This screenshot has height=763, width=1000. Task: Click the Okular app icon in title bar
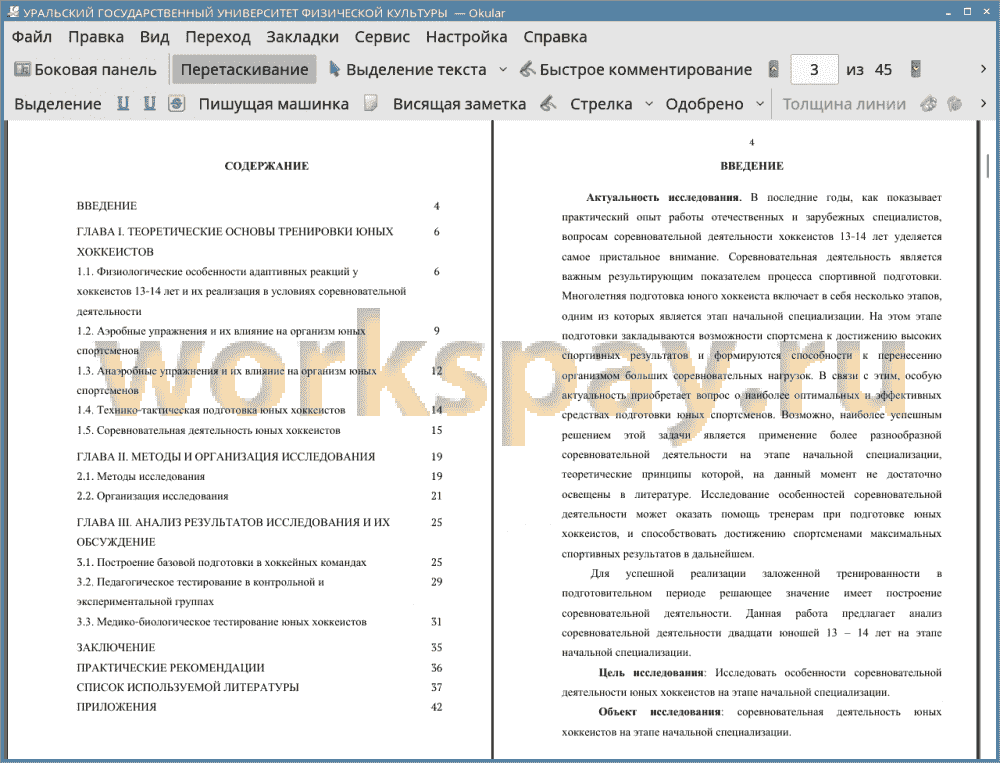point(11,12)
